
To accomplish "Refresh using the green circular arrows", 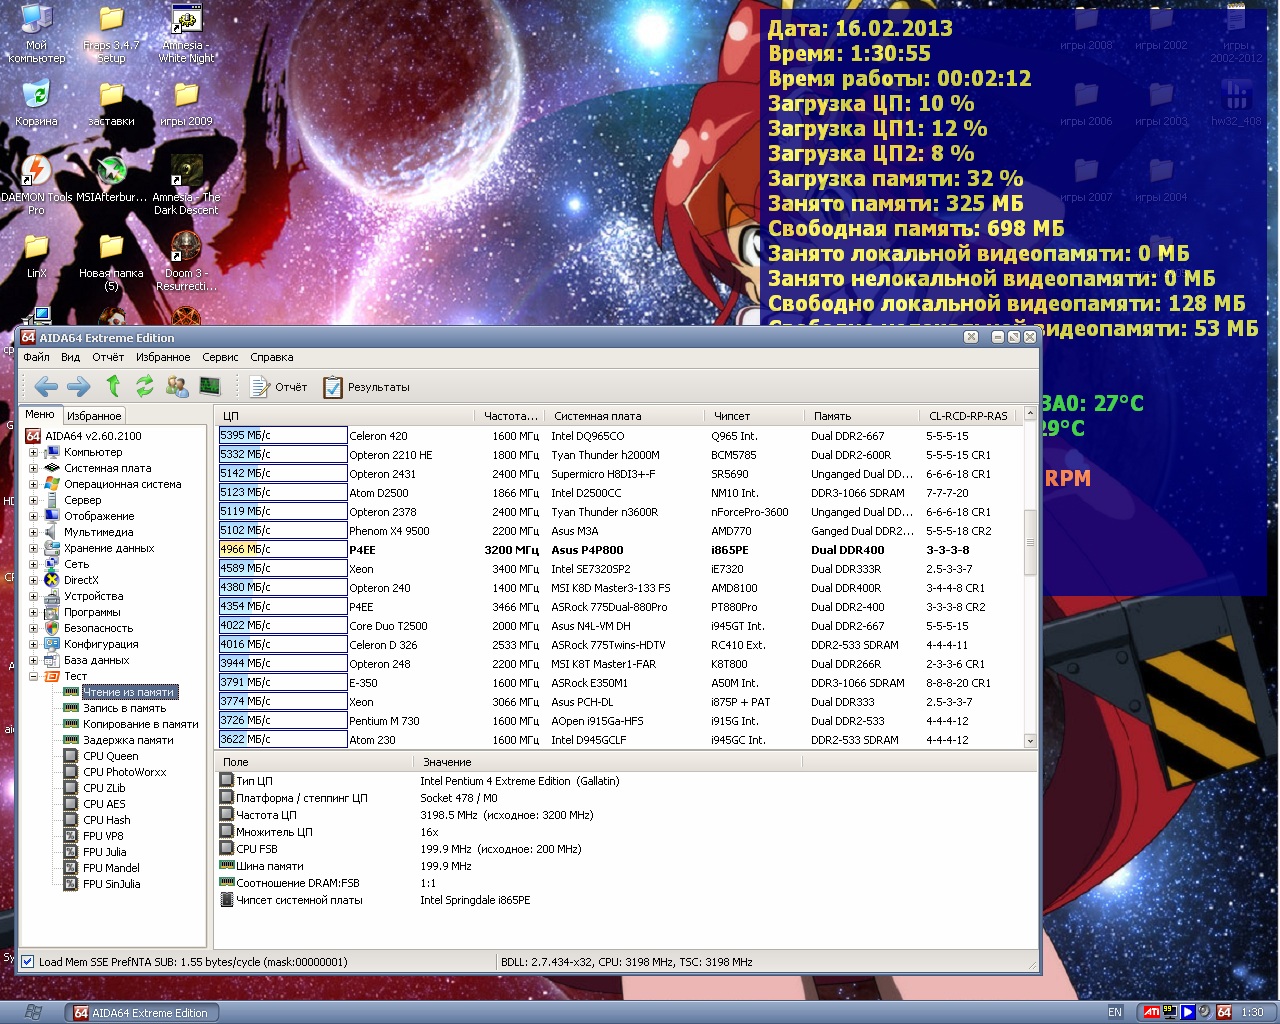I will pos(145,386).
